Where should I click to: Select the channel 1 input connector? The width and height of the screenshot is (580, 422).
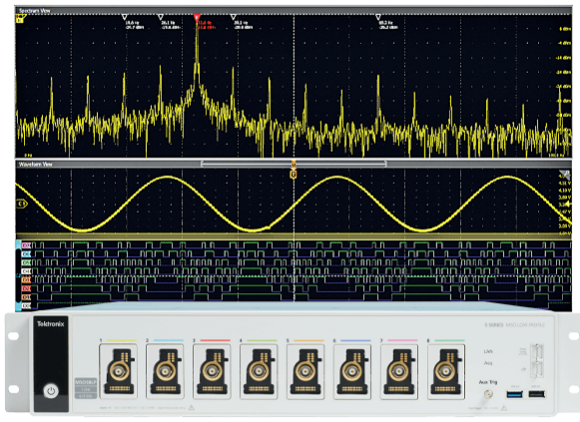tap(118, 371)
